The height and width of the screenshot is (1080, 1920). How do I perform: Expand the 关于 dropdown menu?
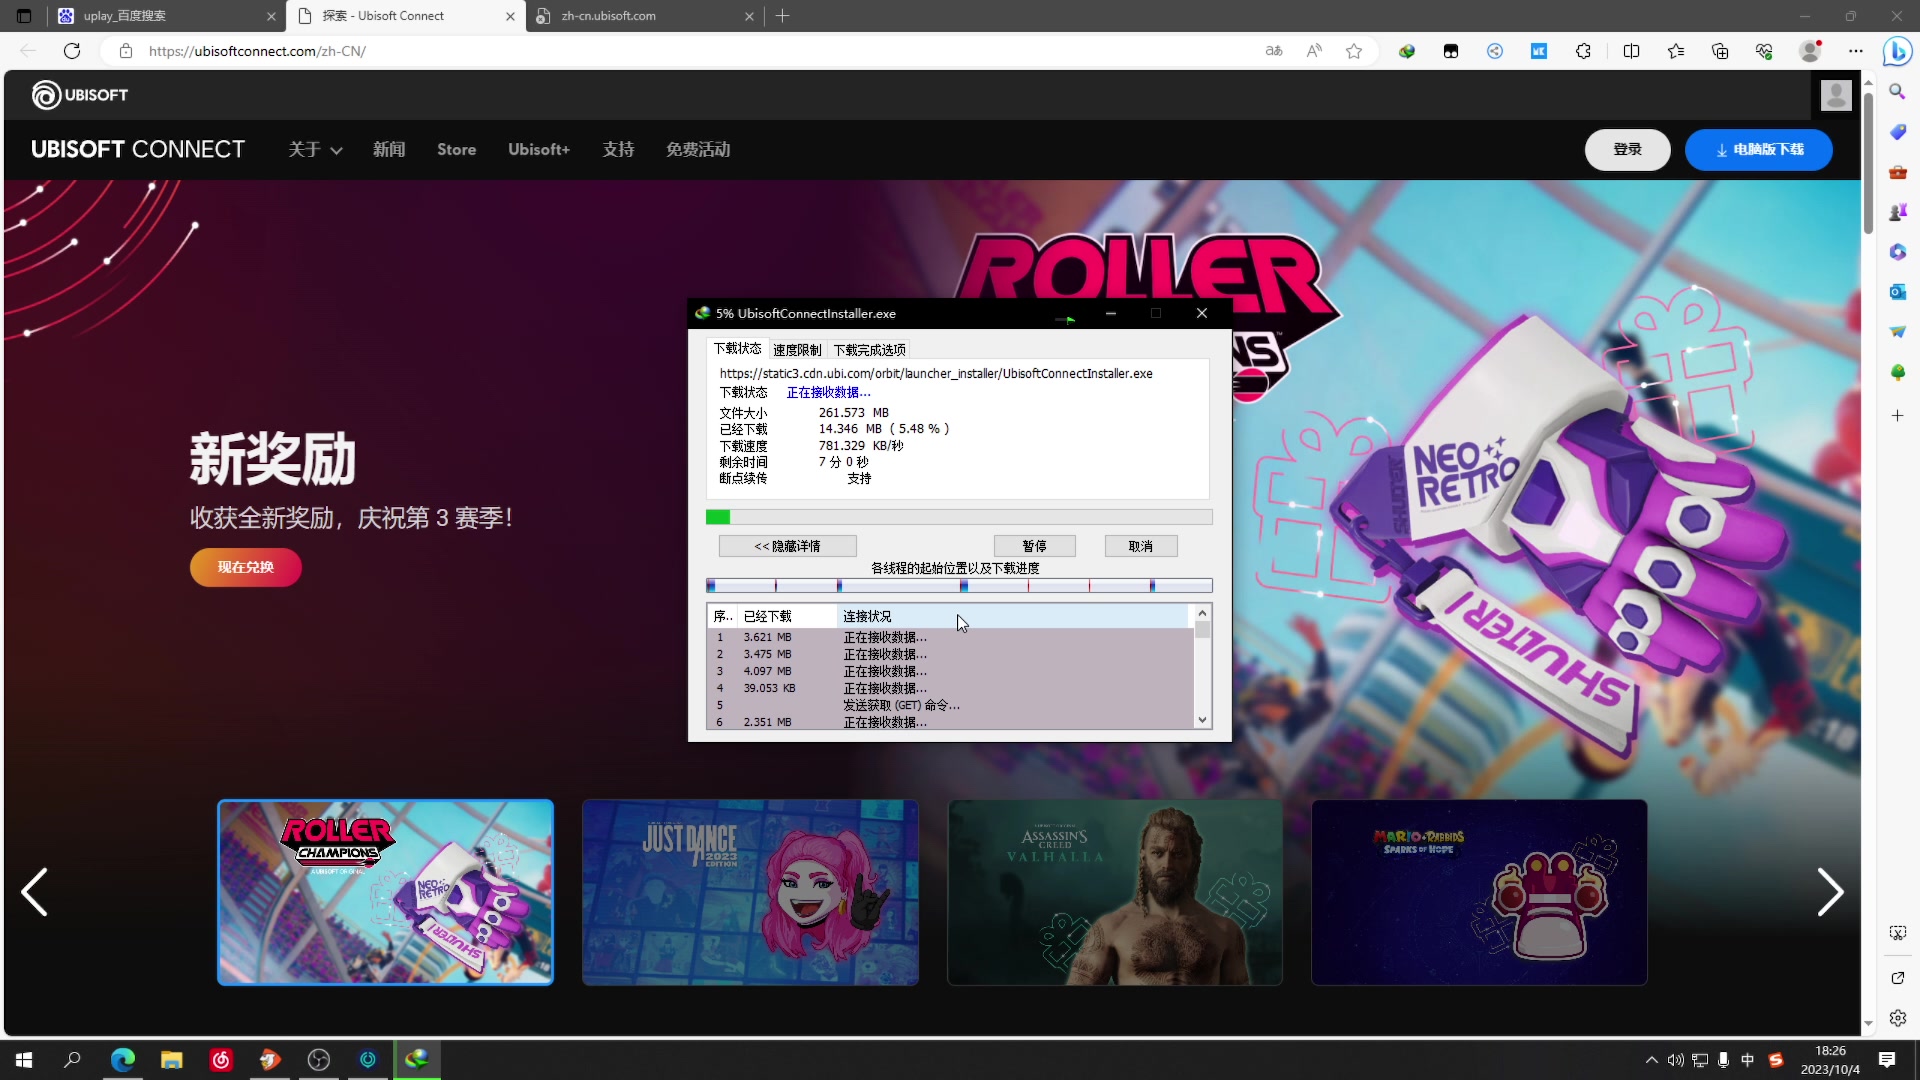point(315,150)
